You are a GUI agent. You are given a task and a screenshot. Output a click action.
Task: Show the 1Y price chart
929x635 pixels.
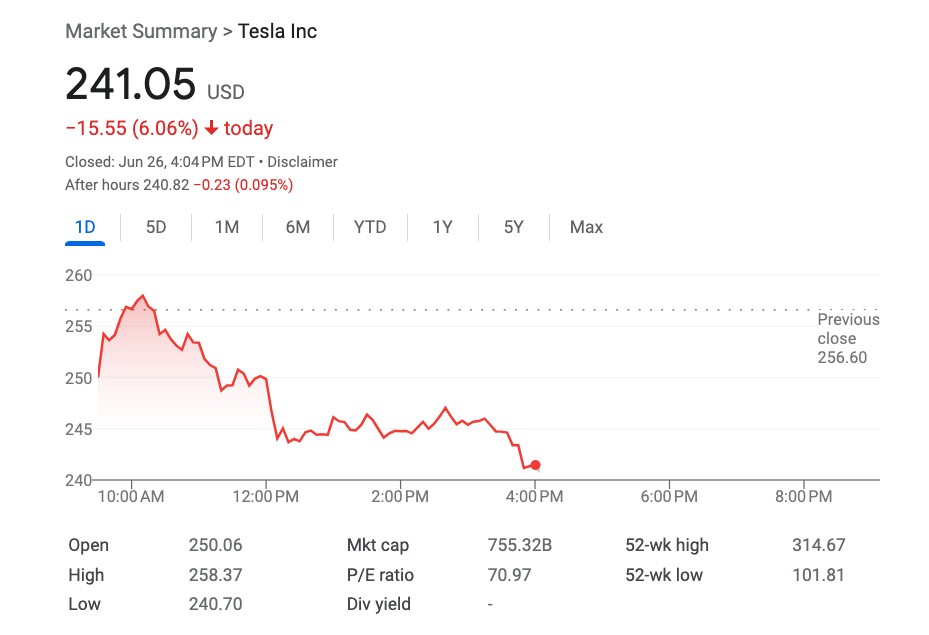[x=442, y=227]
